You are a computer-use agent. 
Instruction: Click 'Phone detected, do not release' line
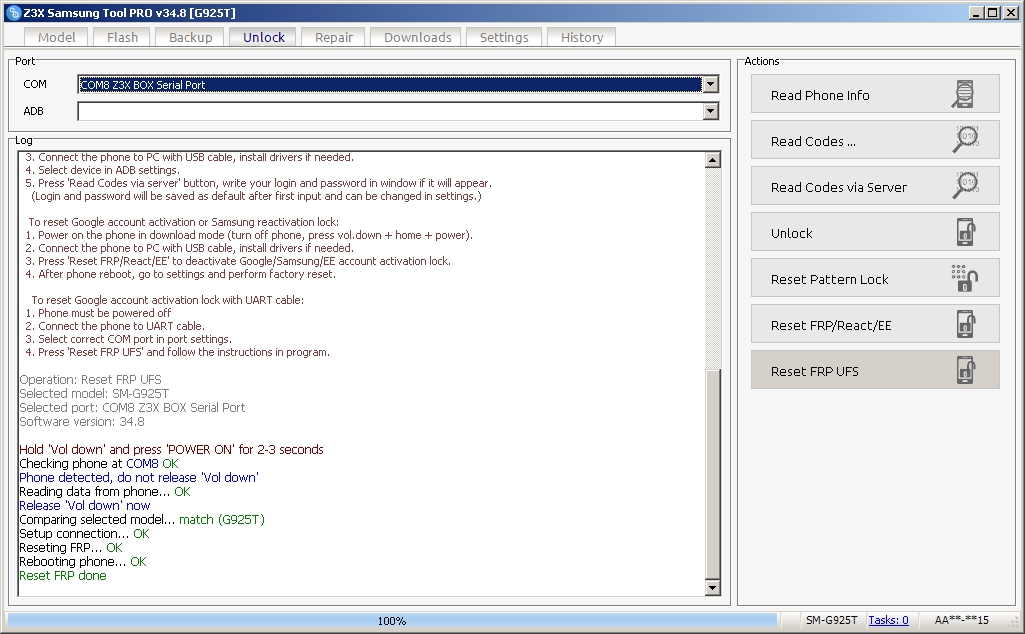[139, 478]
